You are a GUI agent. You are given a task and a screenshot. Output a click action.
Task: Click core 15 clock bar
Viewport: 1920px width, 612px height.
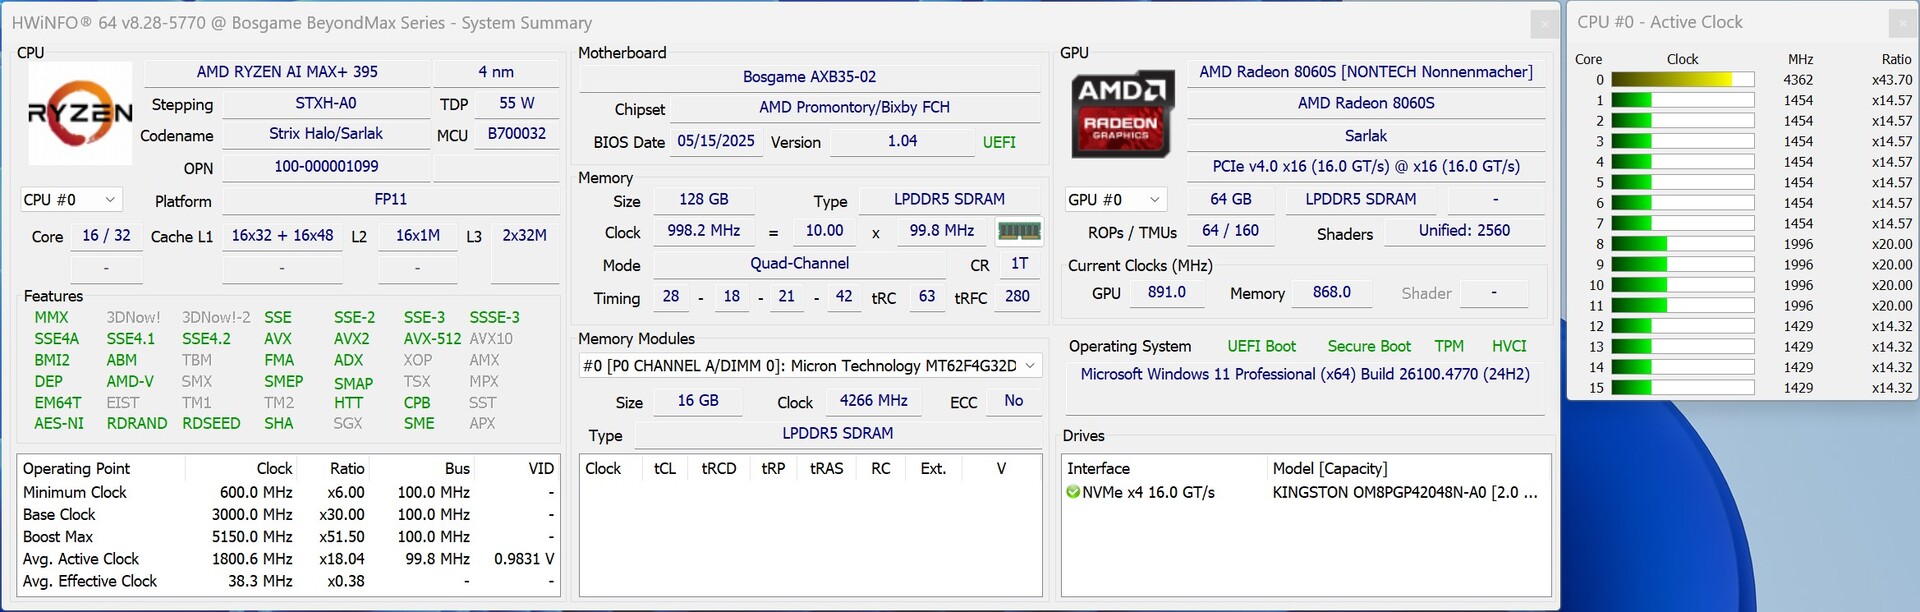point(1682,388)
